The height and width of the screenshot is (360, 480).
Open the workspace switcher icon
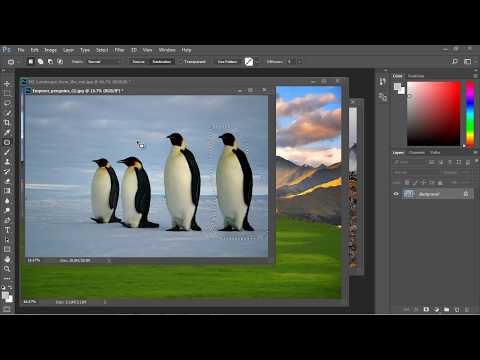point(468,61)
